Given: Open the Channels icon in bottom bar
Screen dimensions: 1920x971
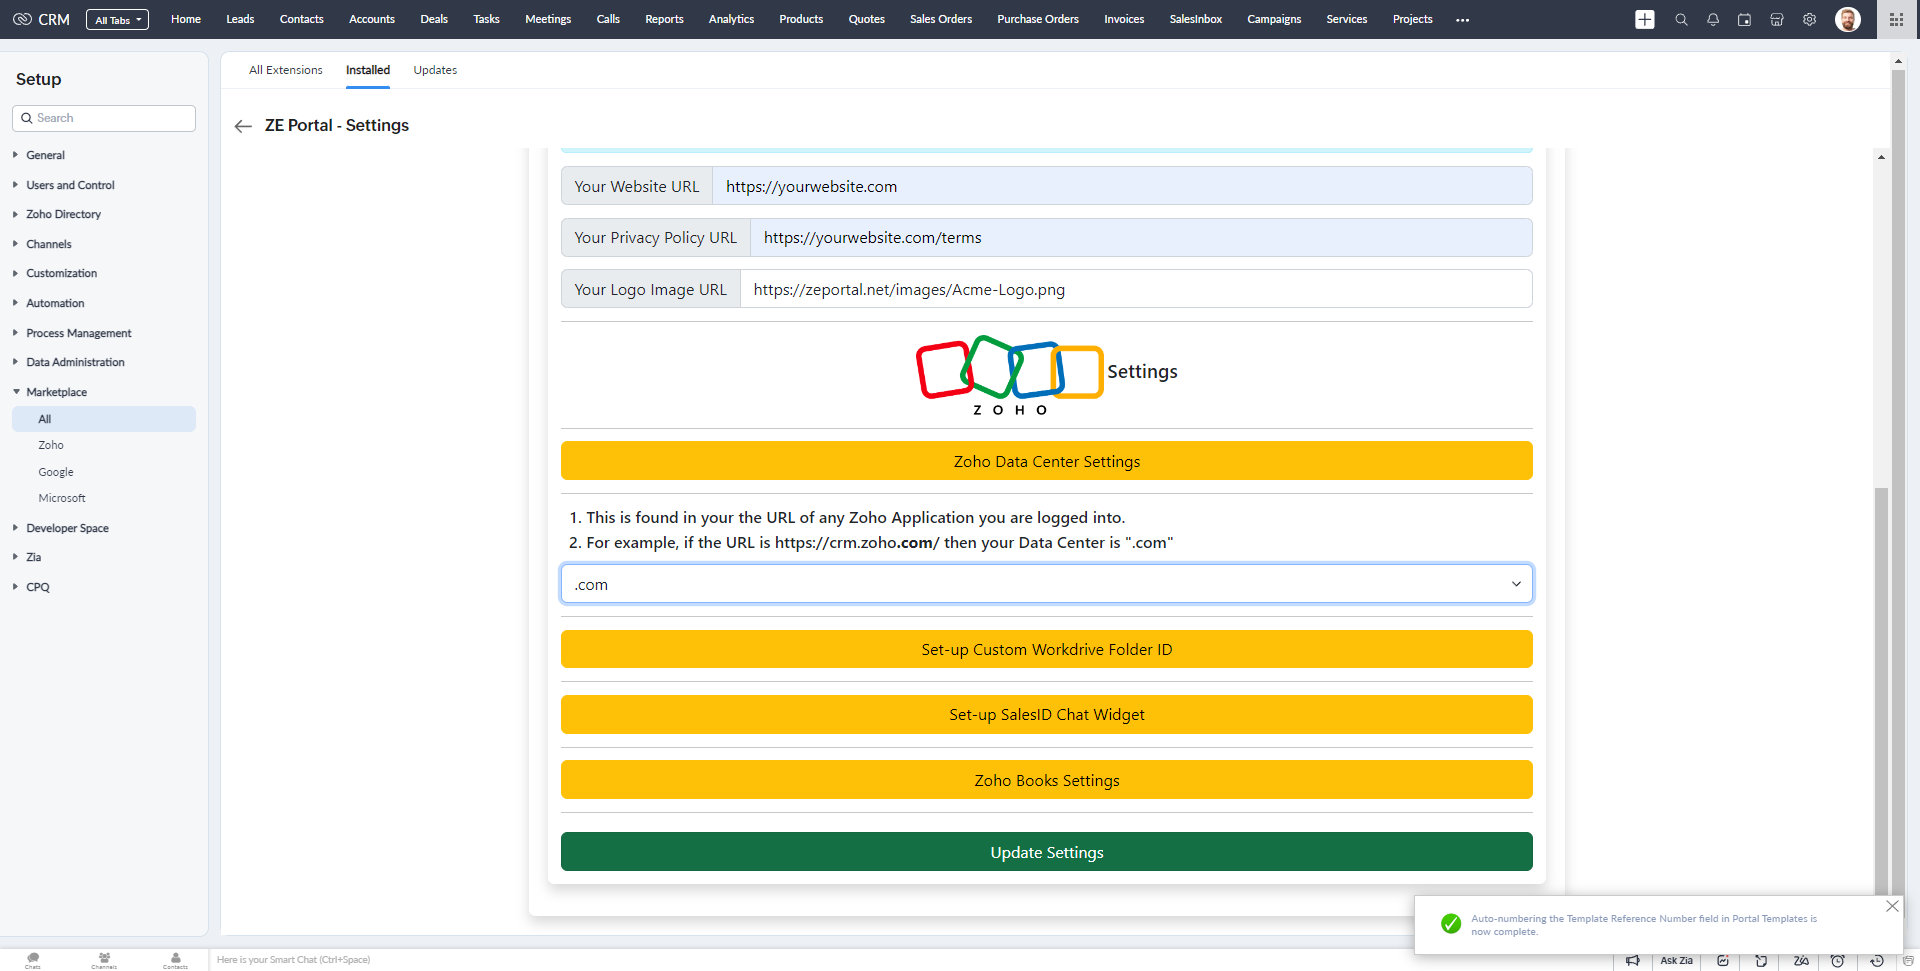Looking at the screenshot, I should [x=104, y=960].
